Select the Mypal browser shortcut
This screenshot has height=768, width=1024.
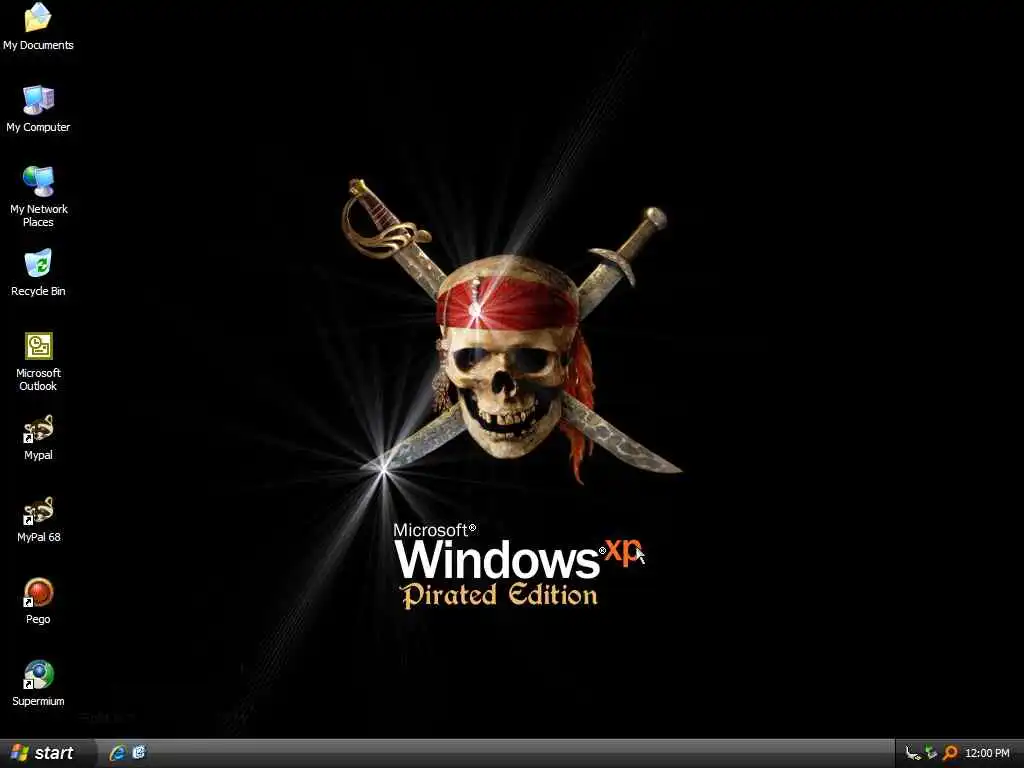[38, 428]
